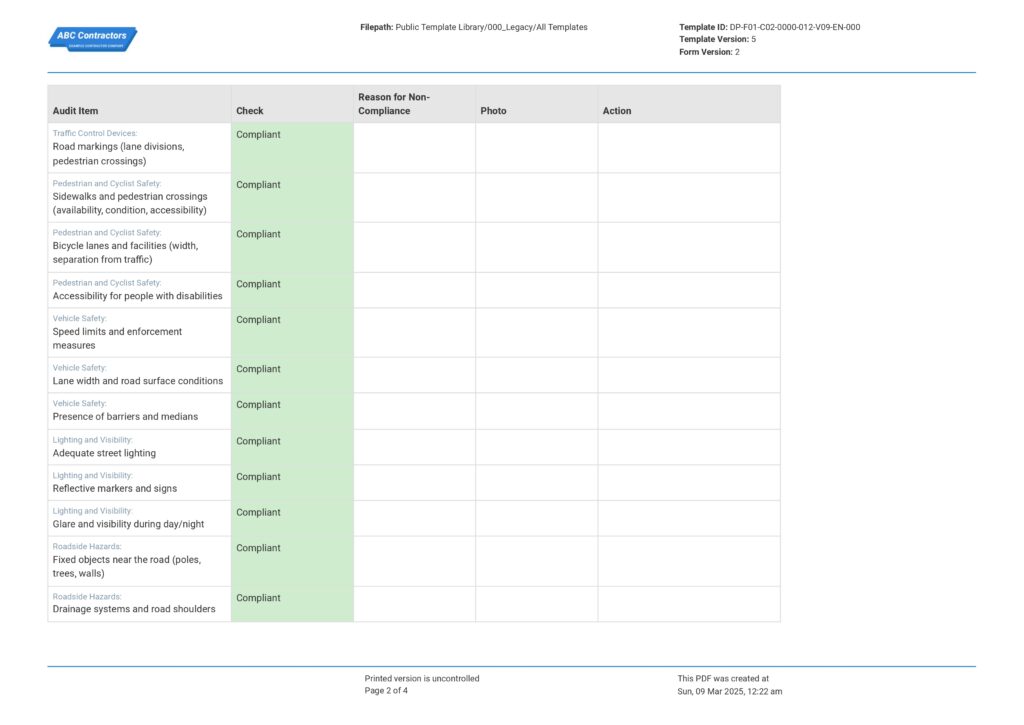Click the Reason for Non-Compliance header
This screenshot has width=1024, height=725.
coord(394,103)
